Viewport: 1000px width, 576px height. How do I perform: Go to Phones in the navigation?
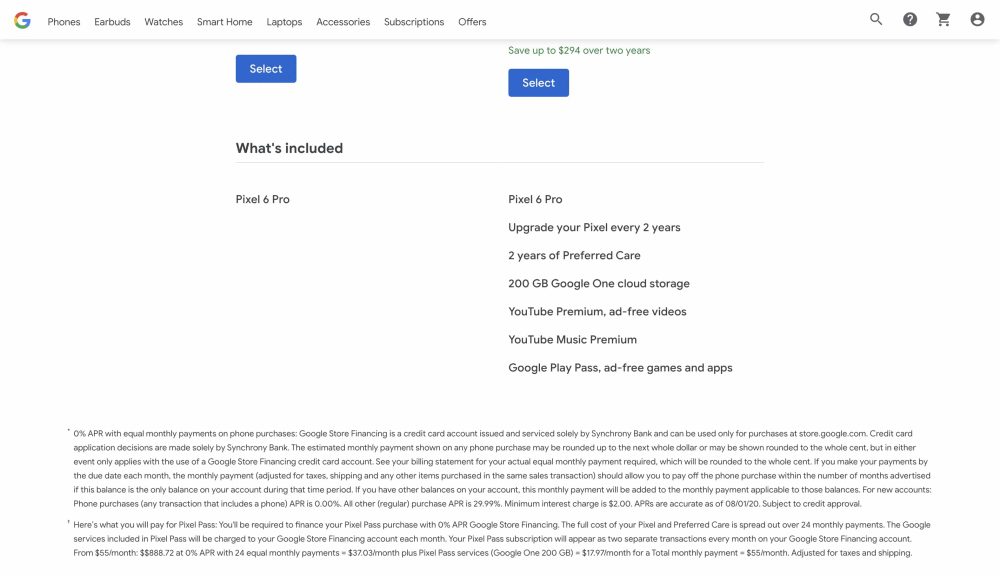pyautogui.click(x=64, y=22)
